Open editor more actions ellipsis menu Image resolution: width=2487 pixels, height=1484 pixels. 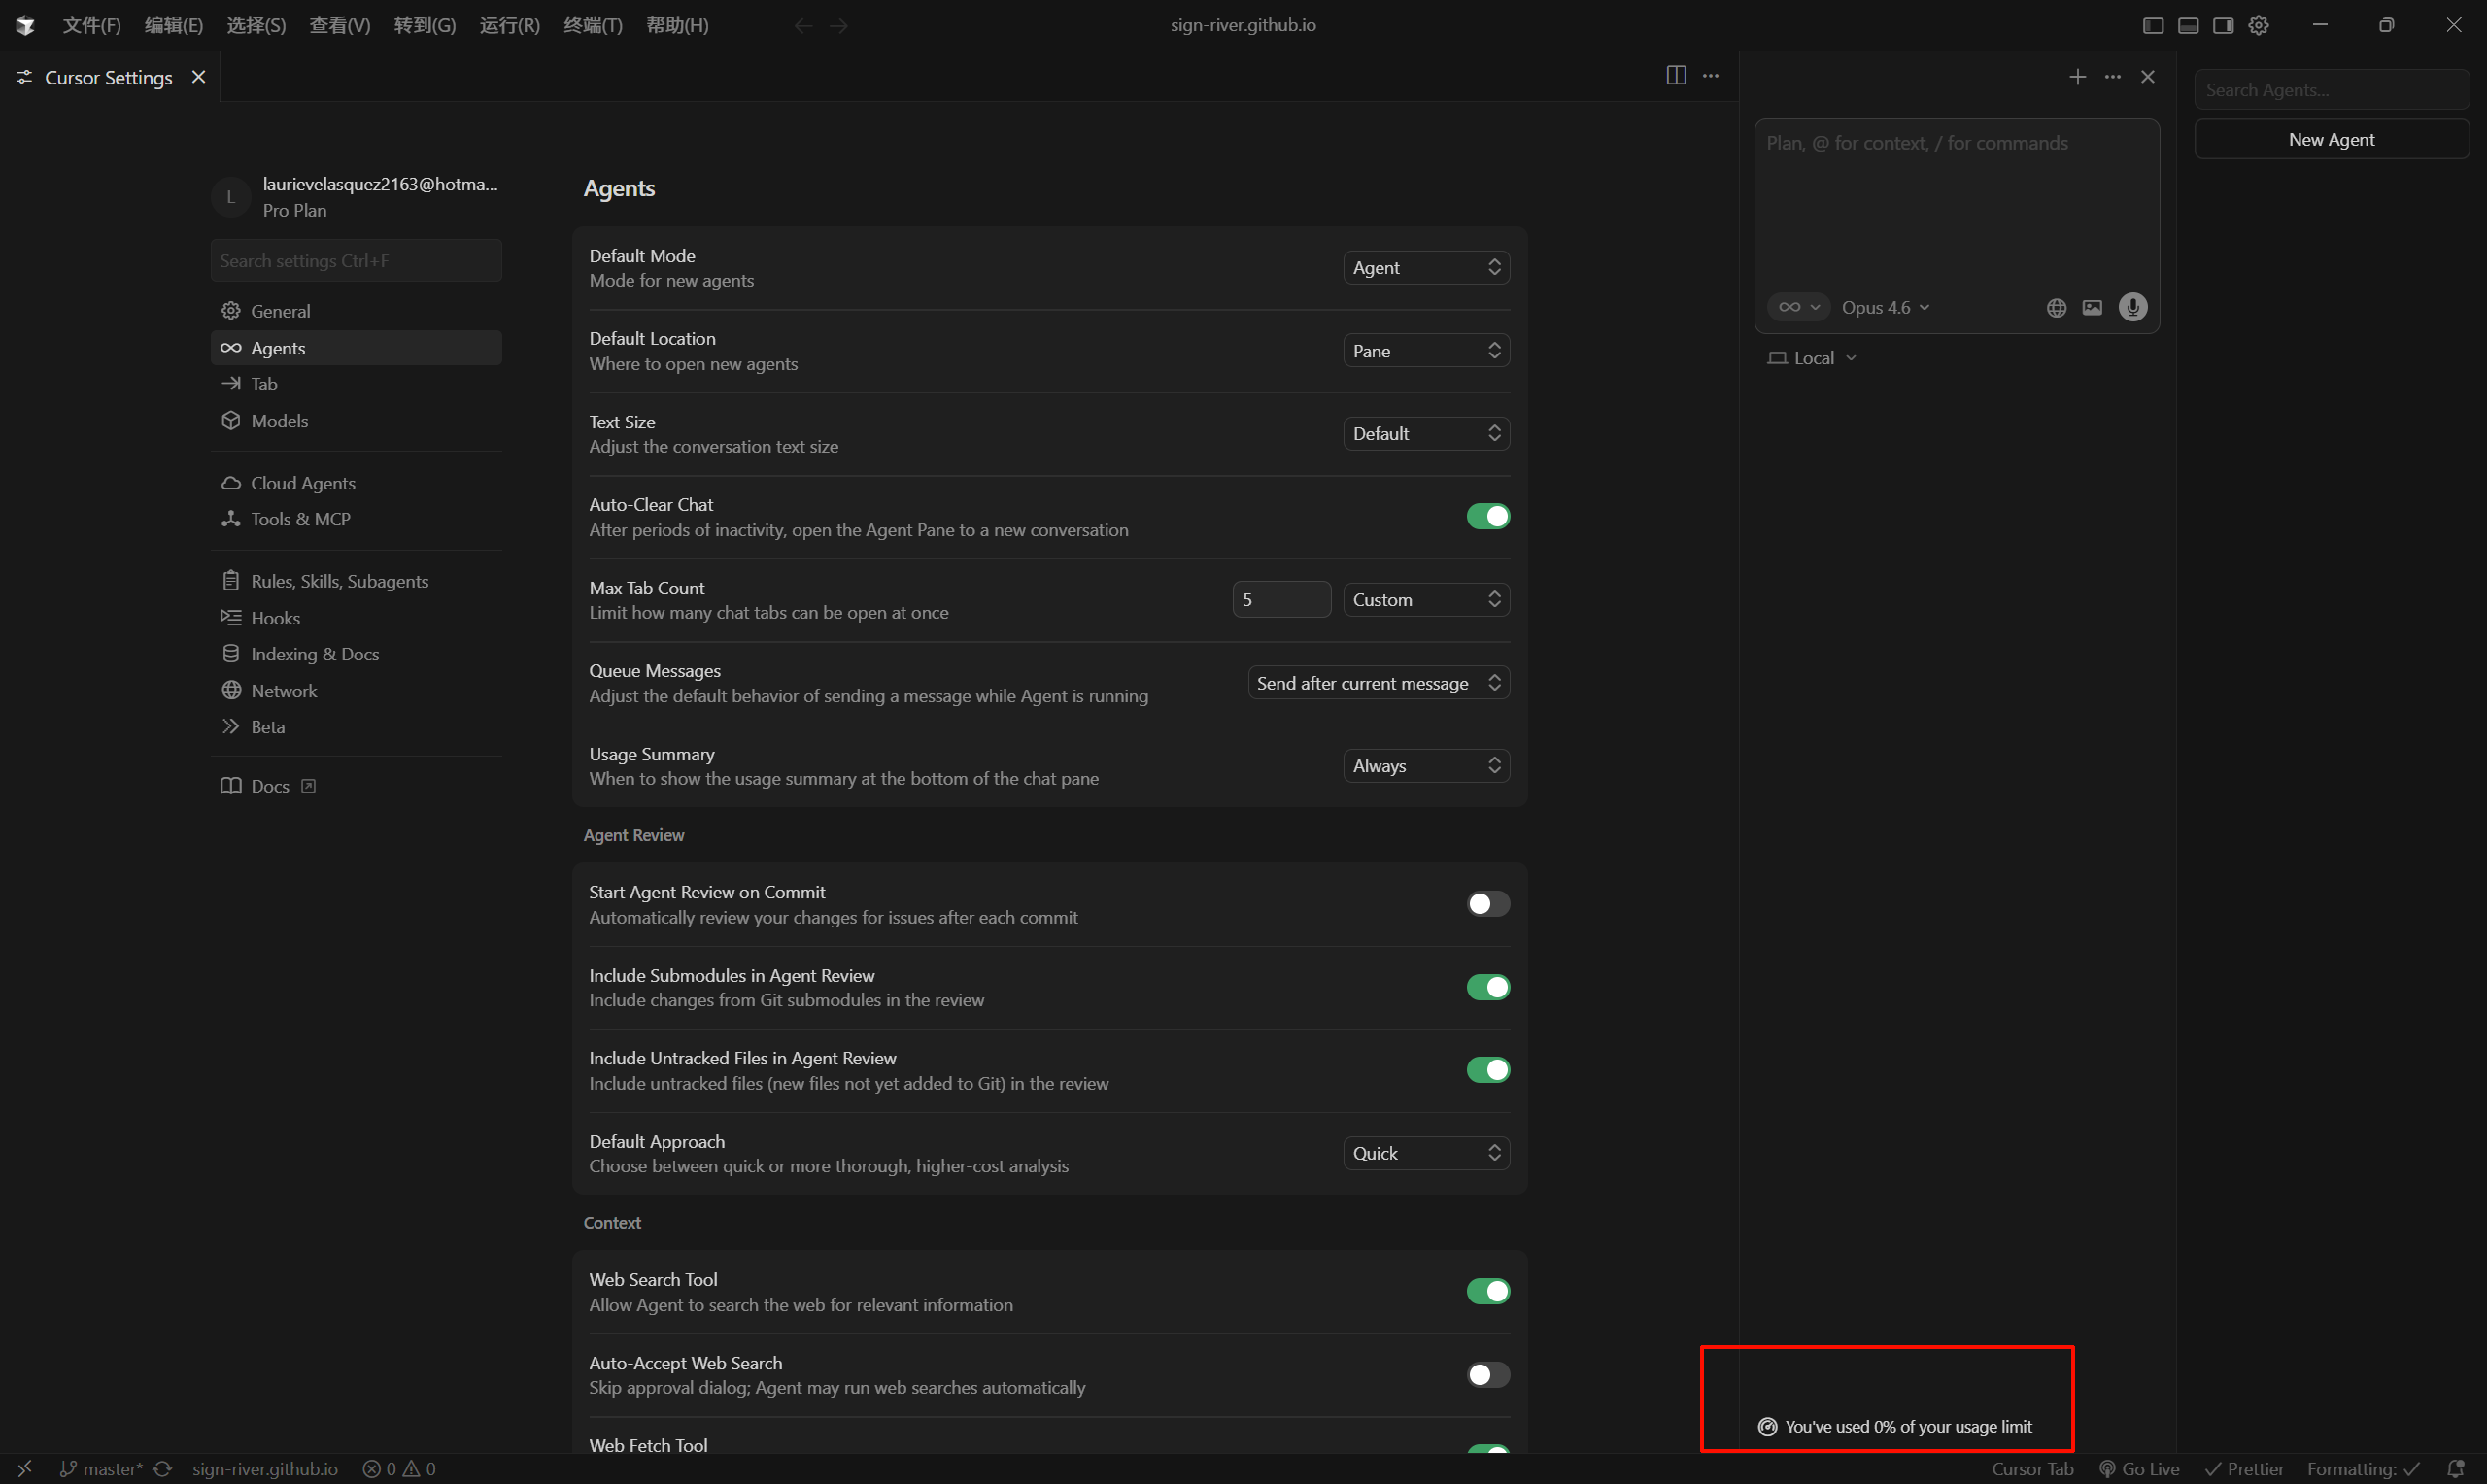1711,76
